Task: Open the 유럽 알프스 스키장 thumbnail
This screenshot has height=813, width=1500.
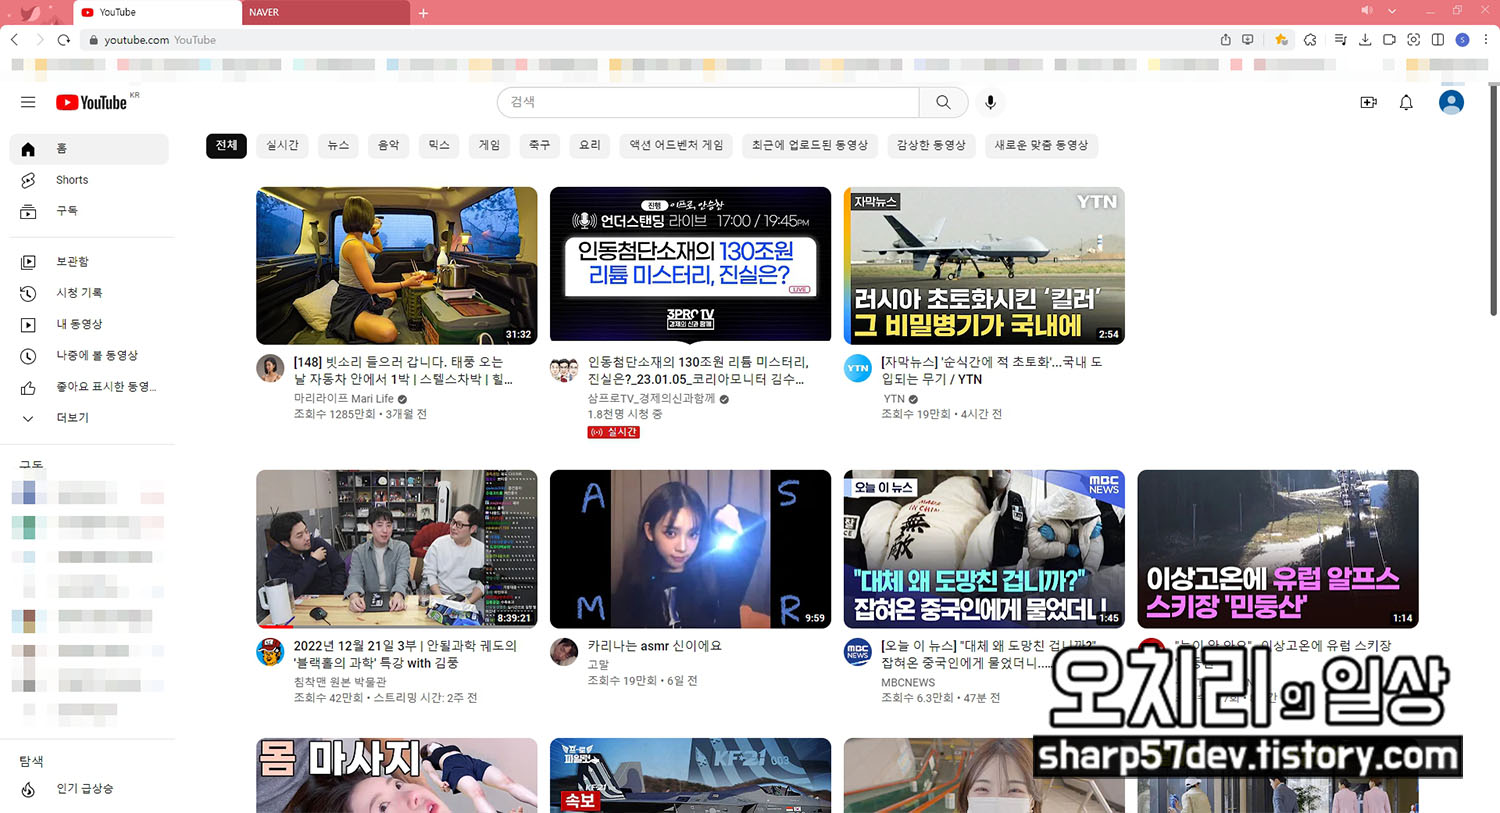Action: [1278, 549]
